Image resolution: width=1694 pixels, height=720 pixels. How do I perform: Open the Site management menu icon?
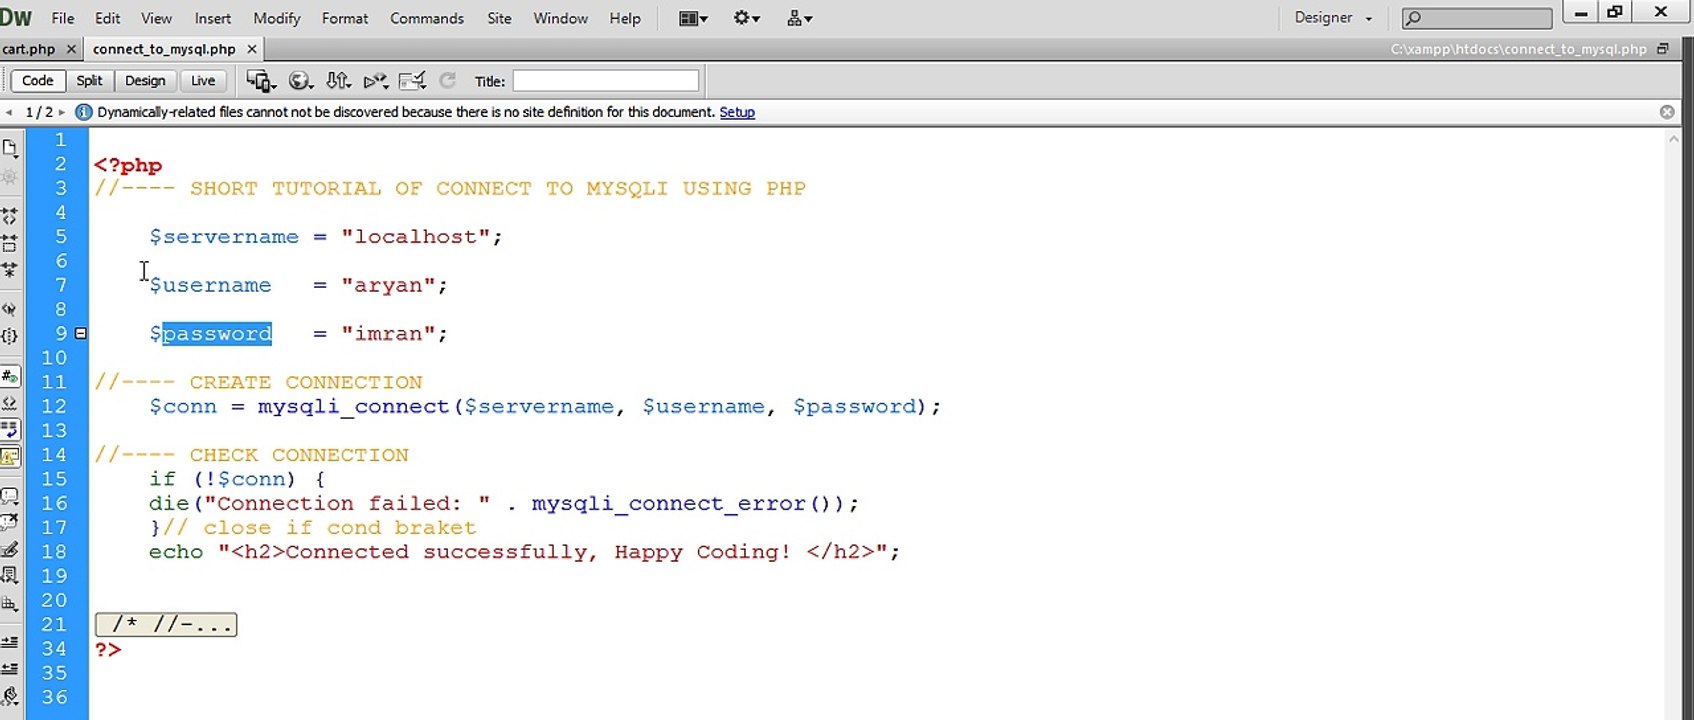point(800,18)
